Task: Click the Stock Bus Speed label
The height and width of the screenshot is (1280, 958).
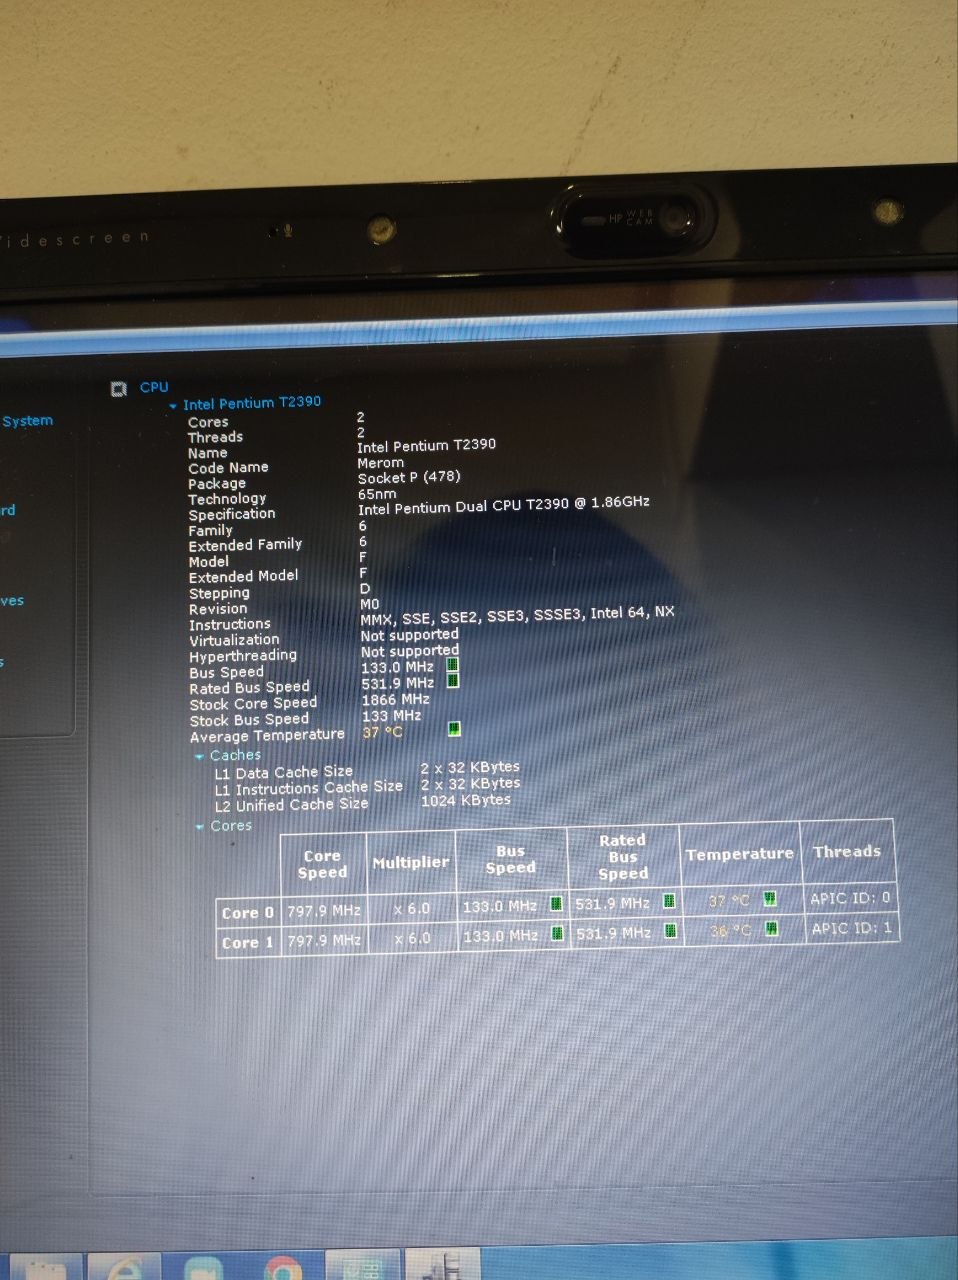Action: (249, 720)
